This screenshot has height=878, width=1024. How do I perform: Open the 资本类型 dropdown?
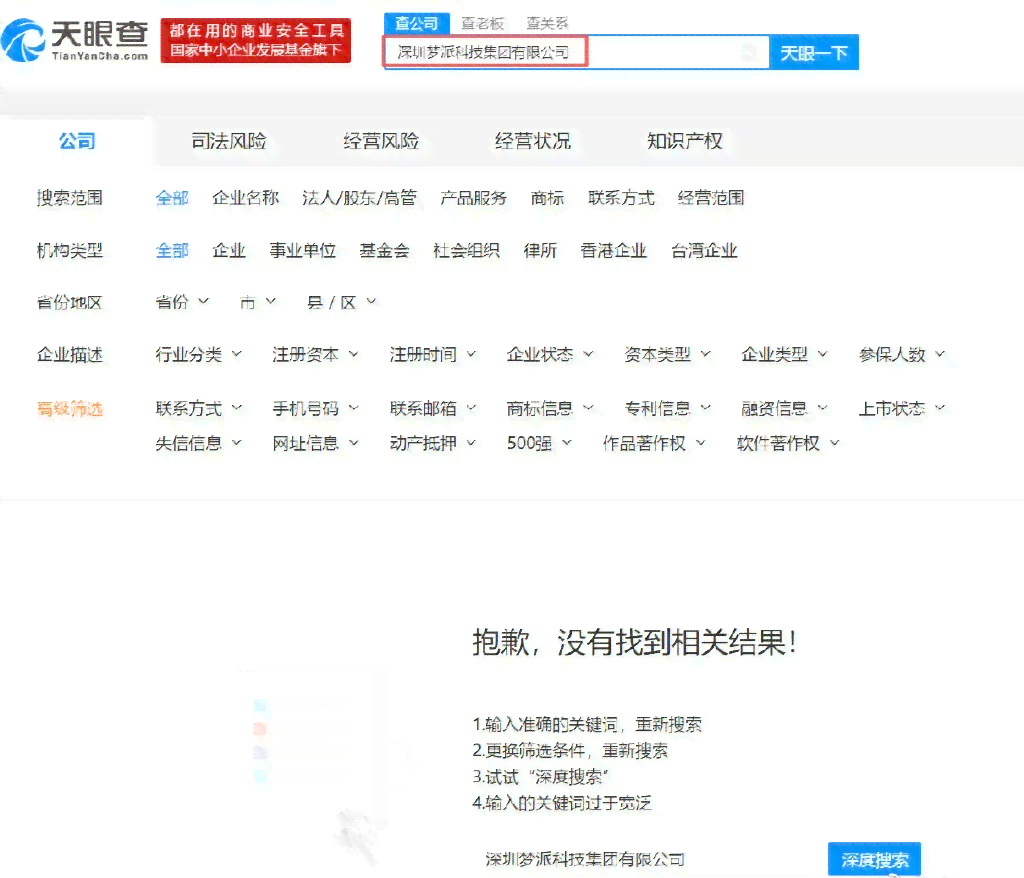pos(667,355)
